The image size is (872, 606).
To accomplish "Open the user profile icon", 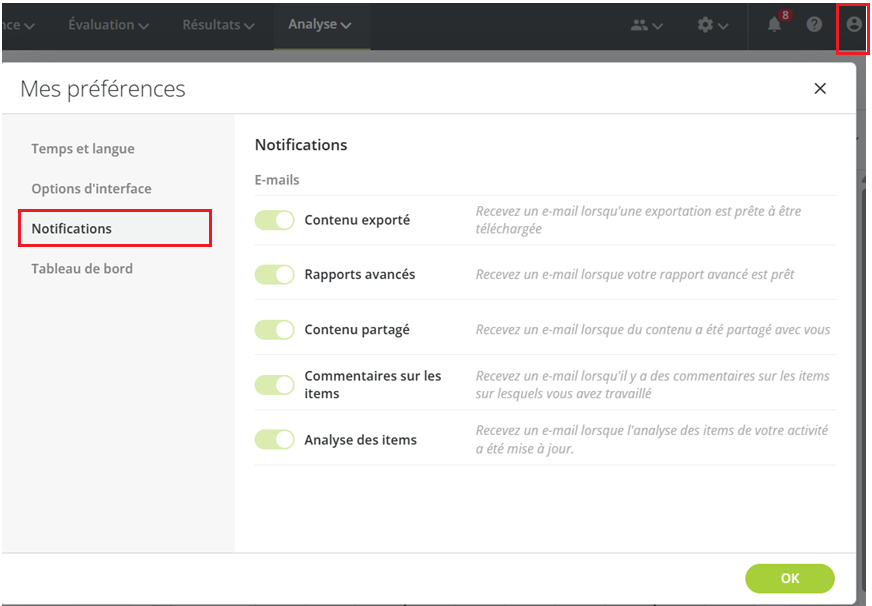I will pyautogui.click(x=854, y=24).
